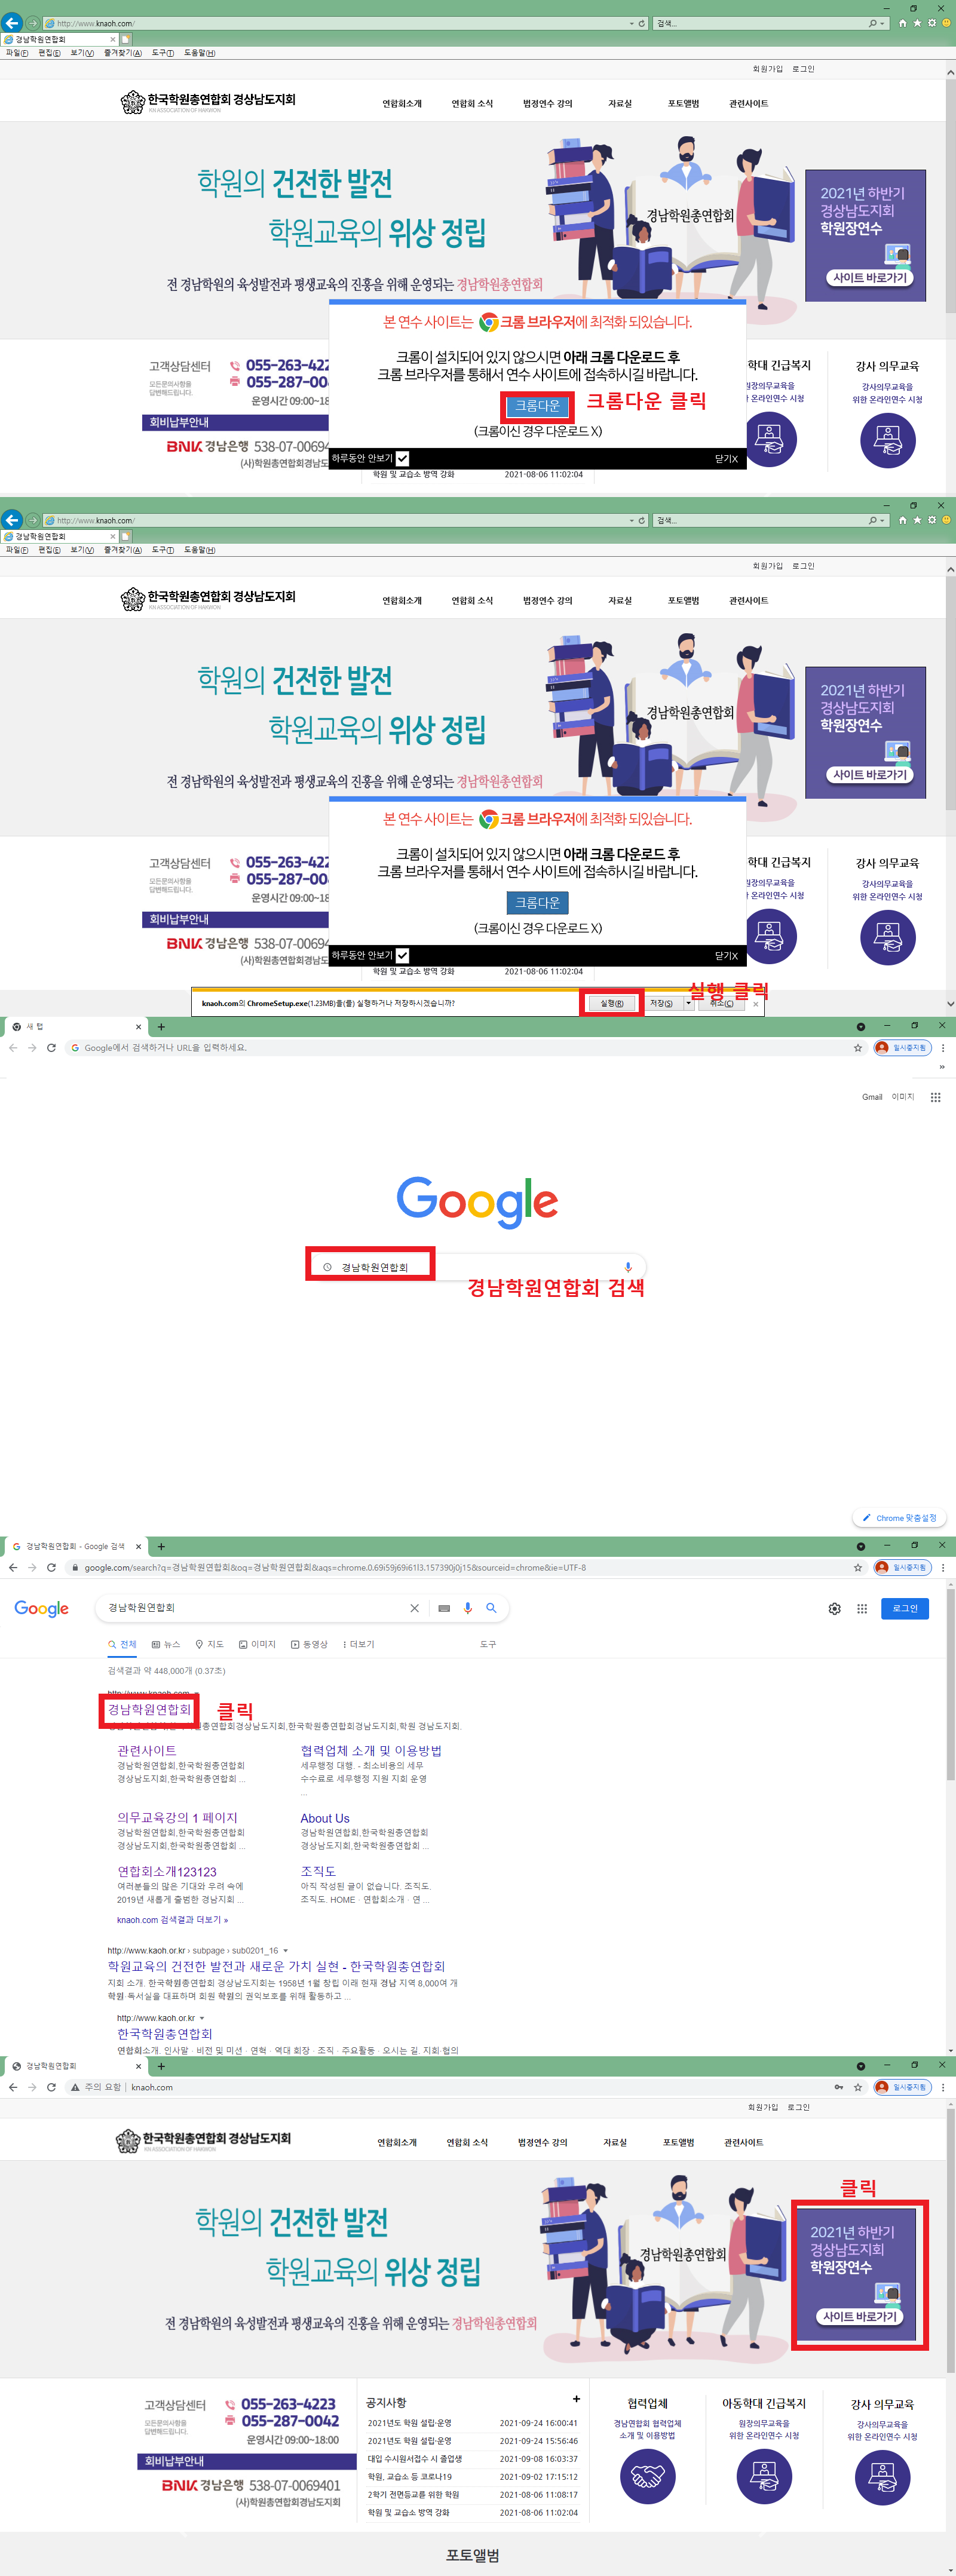This screenshot has width=956, height=2576.
Task: Switch to the '동영상' tab in Google results
Action: pos(309,1644)
